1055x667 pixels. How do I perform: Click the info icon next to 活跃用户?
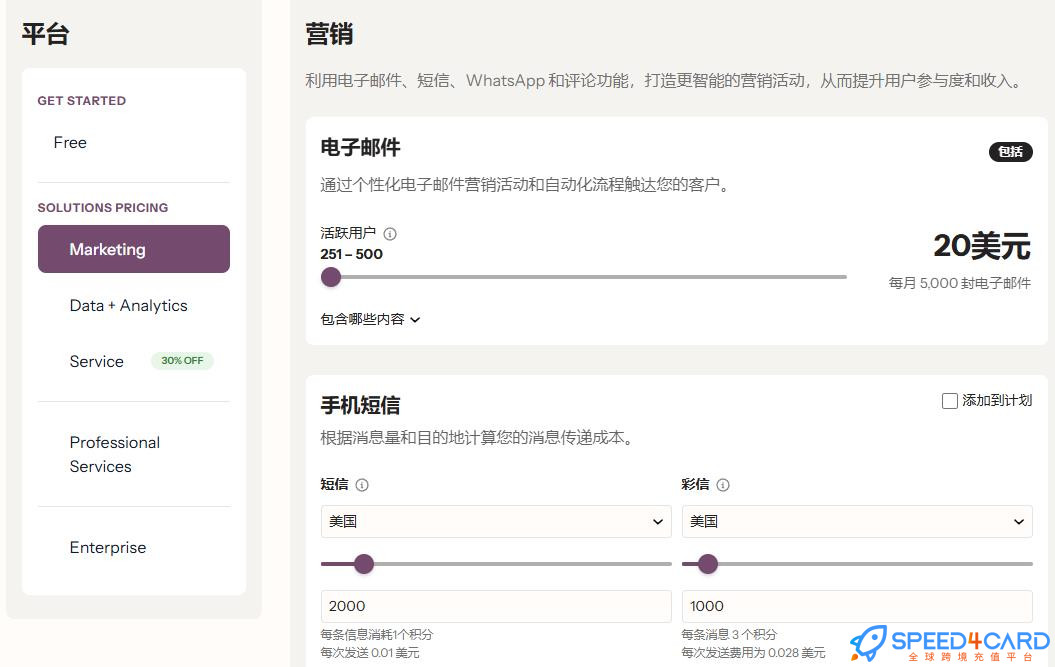(390, 234)
